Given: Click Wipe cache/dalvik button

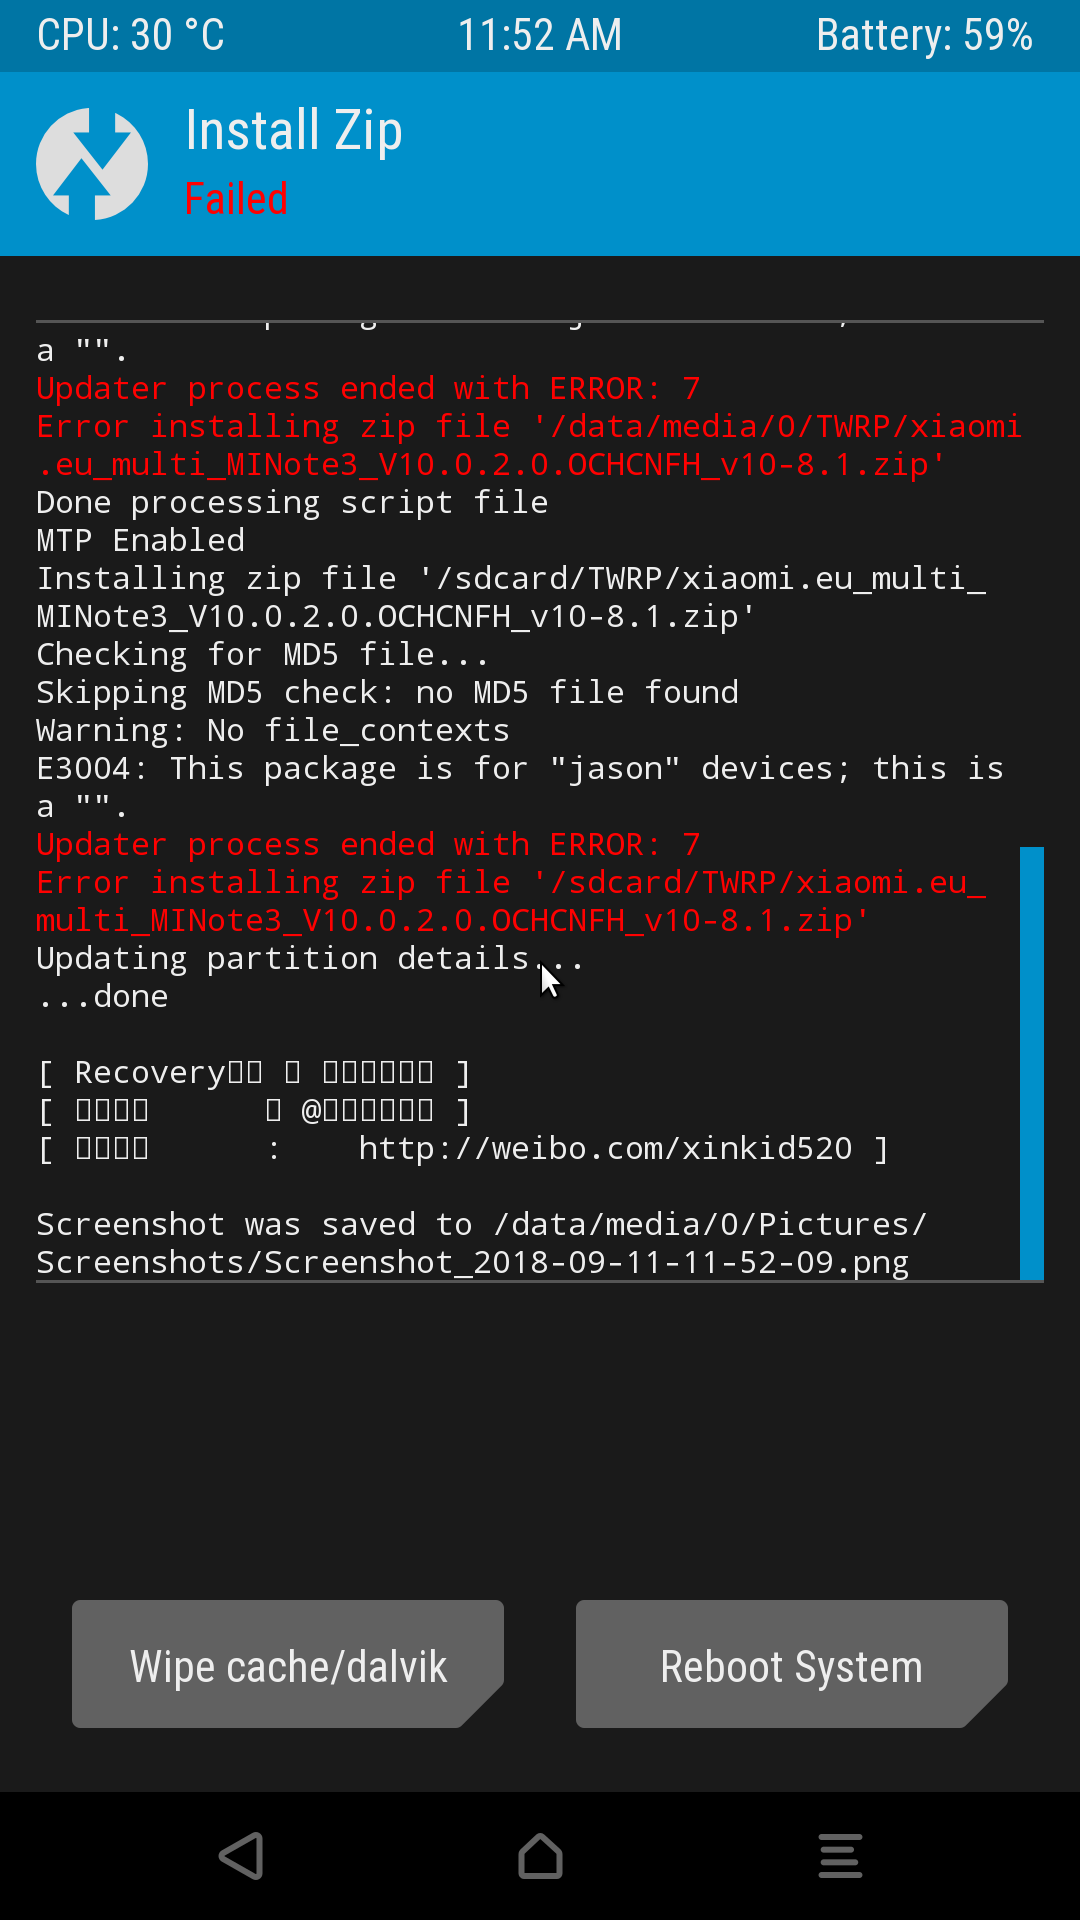Looking at the screenshot, I should pos(288,1664).
